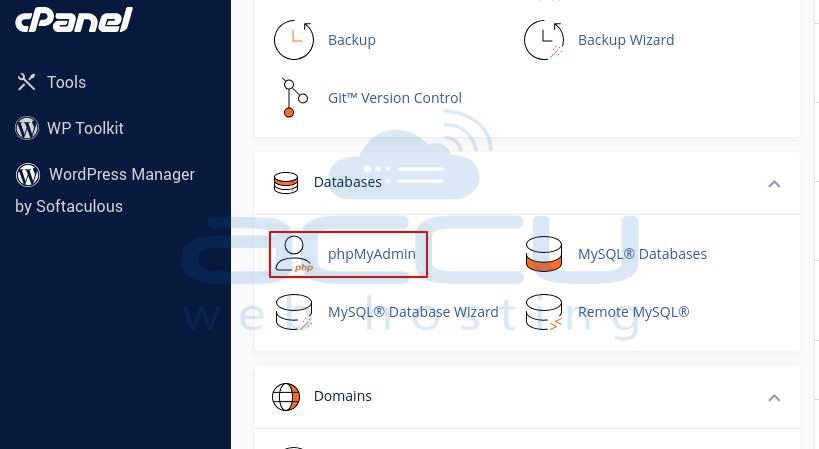The image size is (819, 449).
Task: Open Git Version Control link
Action: point(395,98)
